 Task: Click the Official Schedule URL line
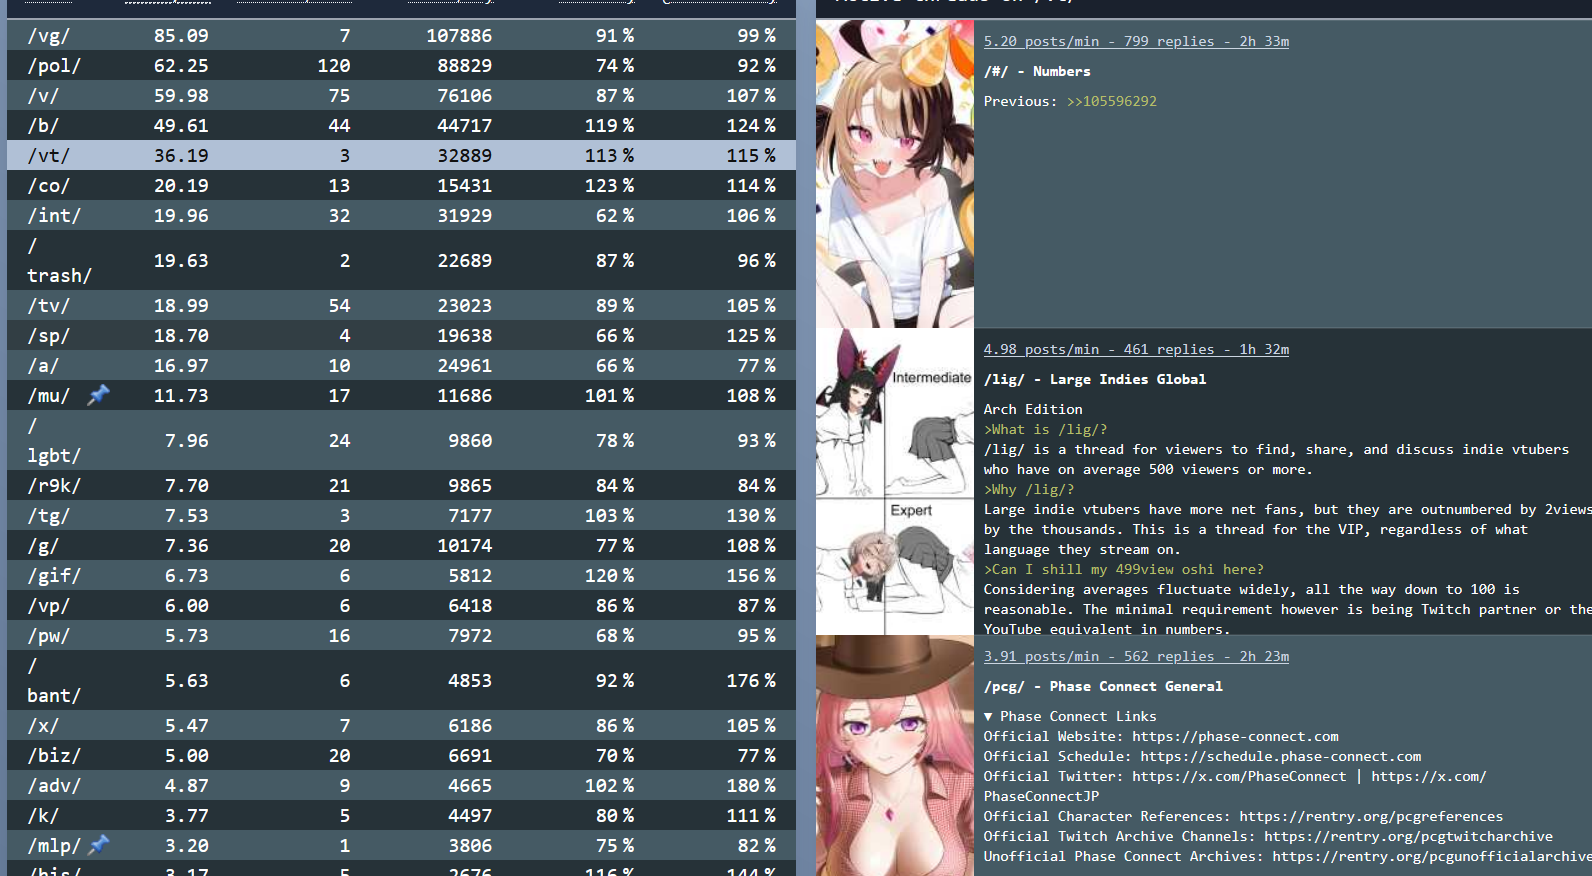click(x=1202, y=756)
